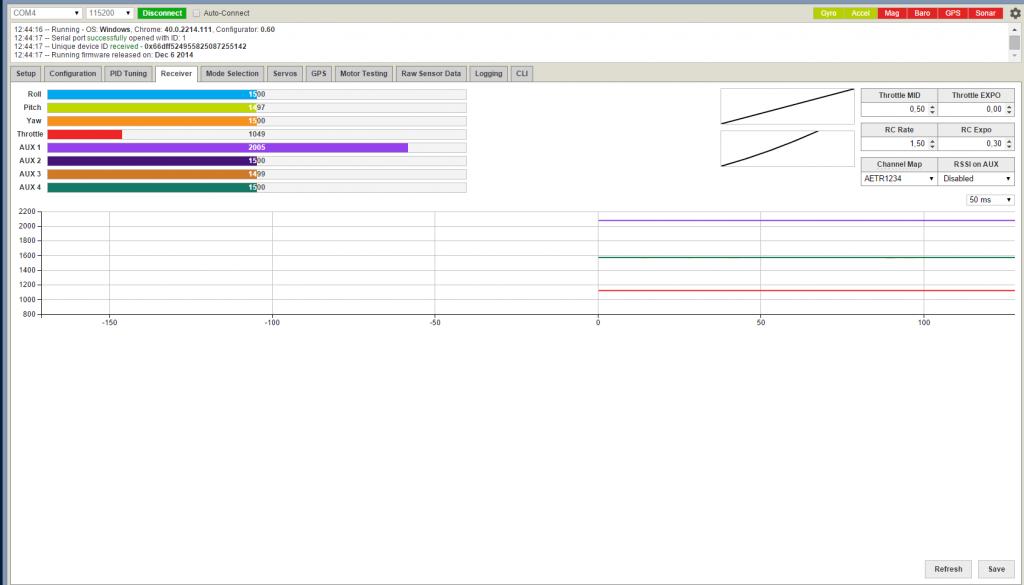Click the Mag sensor status indicator

click(891, 13)
